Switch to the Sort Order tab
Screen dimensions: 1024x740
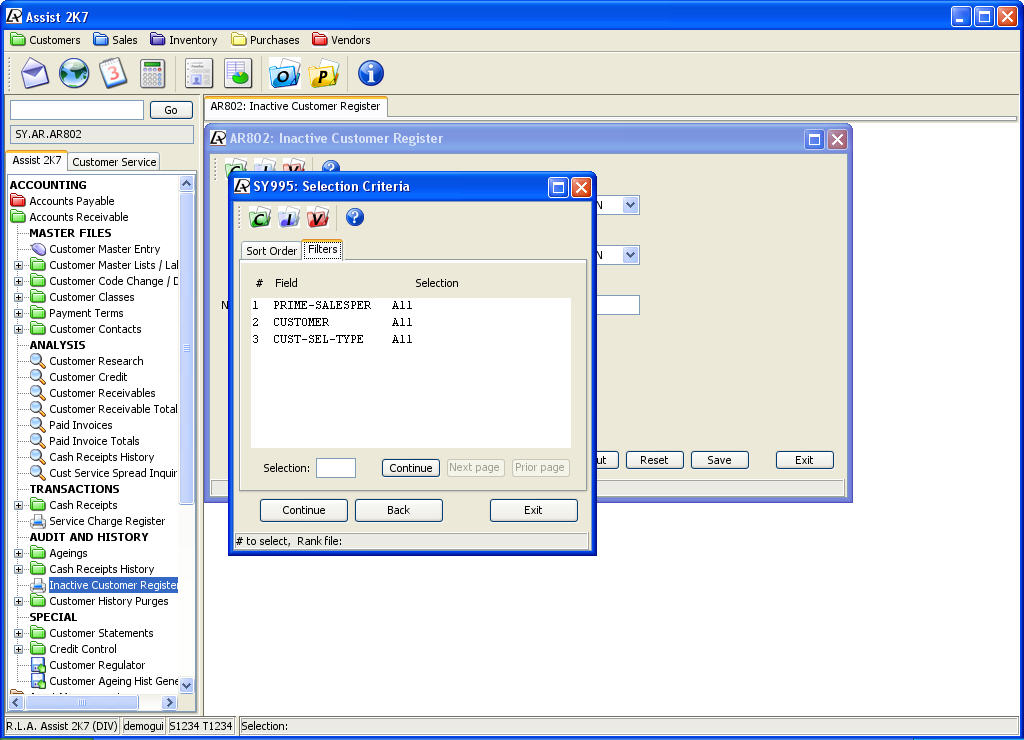pyautogui.click(x=271, y=251)
